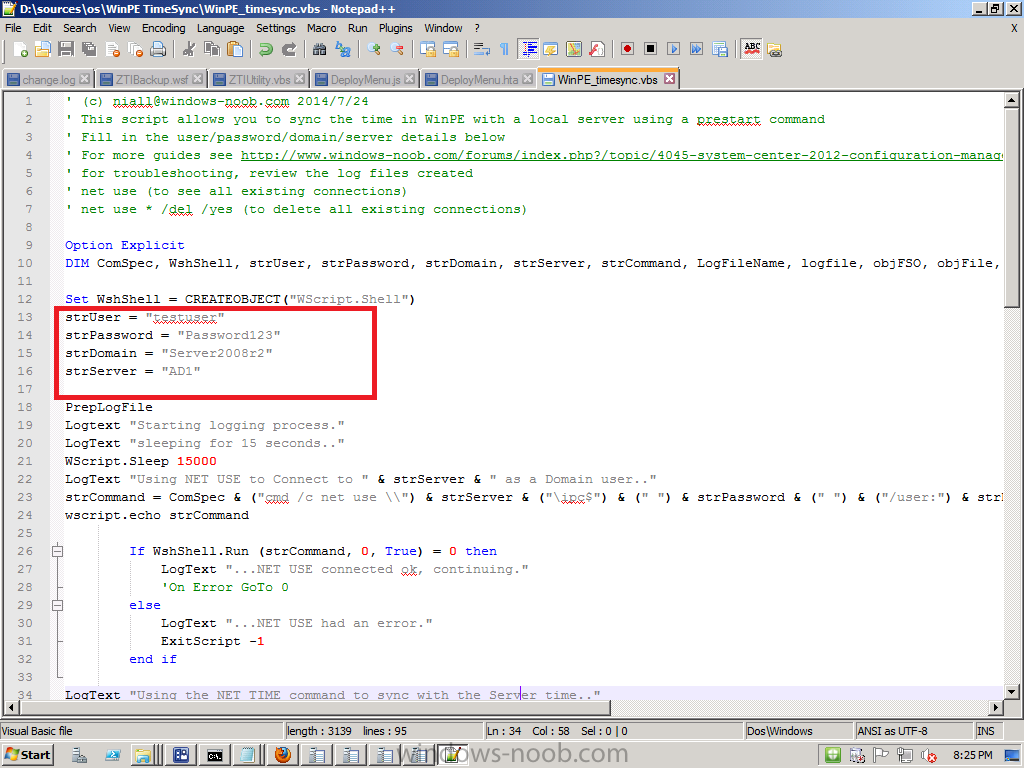This screenshot has height=768, width=1024.
Task: Save all open files via Save All icon
Action: pyautogui.click(x=89, y=50)
